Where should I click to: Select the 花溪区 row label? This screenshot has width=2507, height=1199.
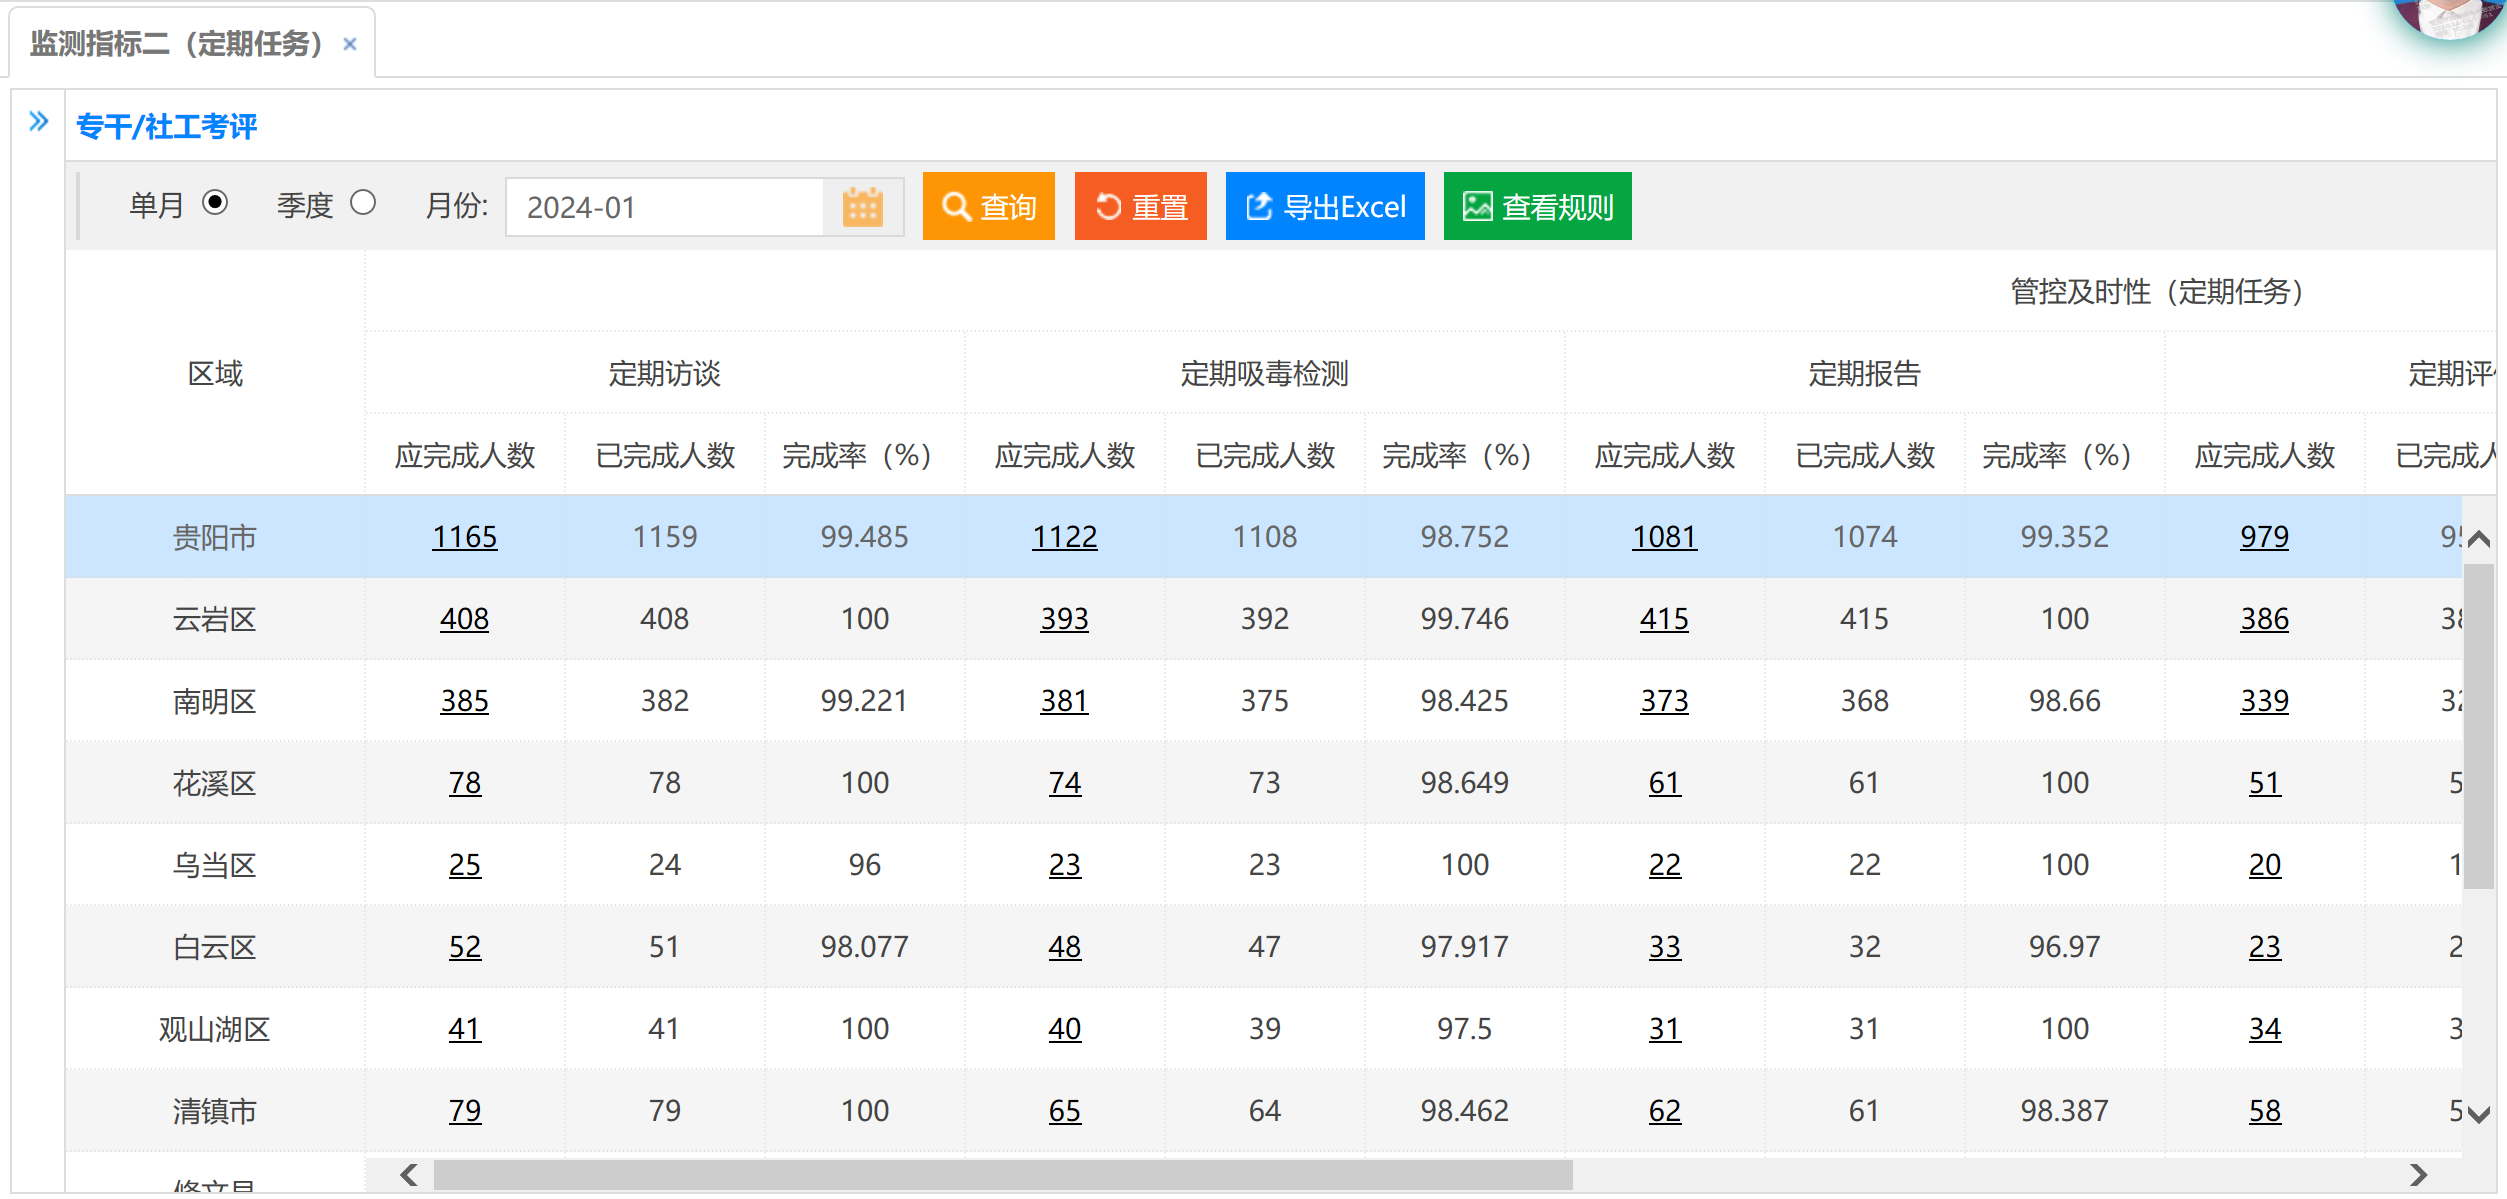[215, 784]
